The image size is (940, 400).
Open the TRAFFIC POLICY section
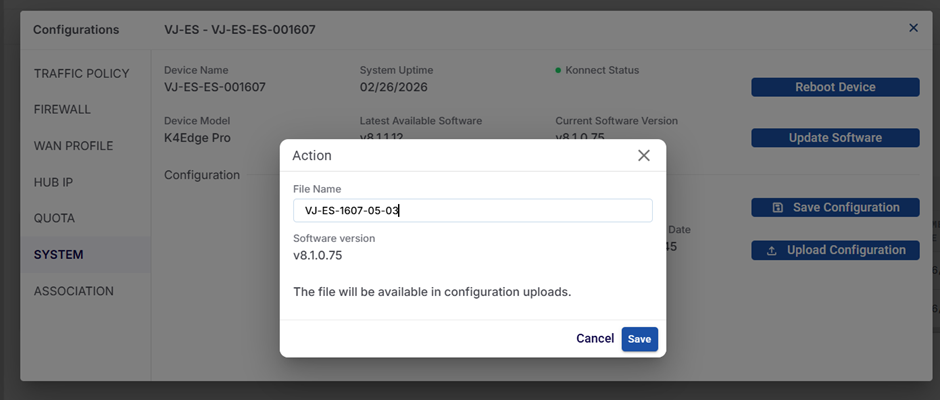pyautogui.click(x=82, y=74)
